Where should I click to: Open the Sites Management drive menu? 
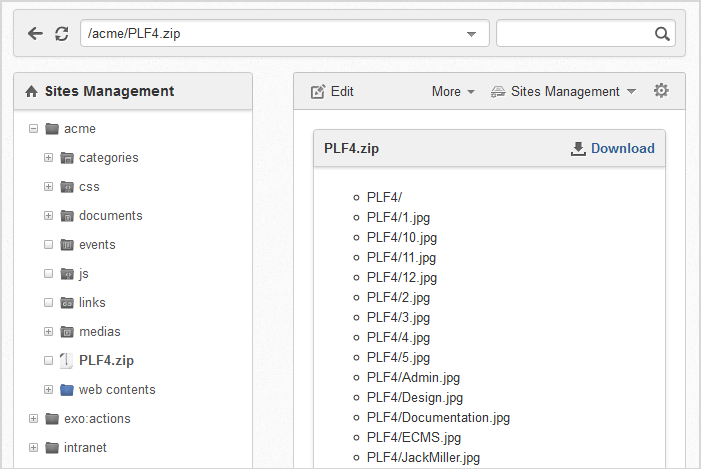[x=563, y=92]
